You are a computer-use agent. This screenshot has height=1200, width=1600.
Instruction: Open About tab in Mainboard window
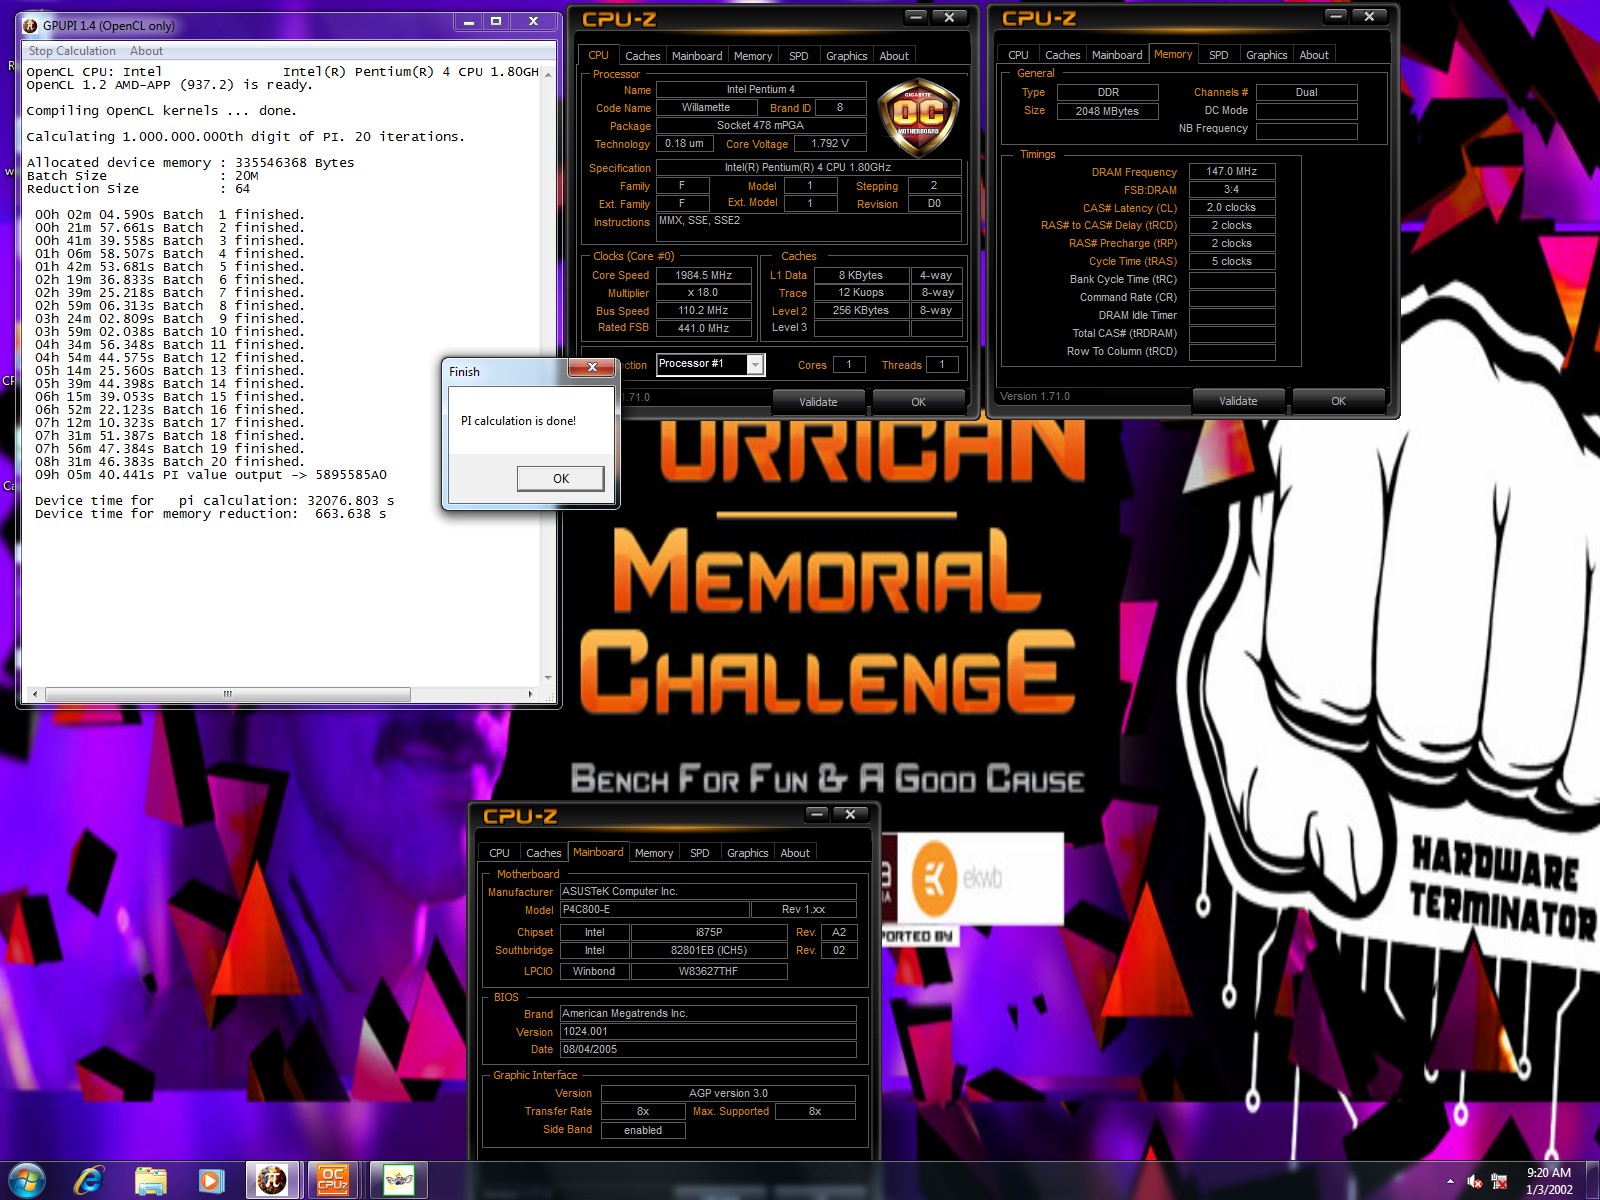click(x=795, y=853)
